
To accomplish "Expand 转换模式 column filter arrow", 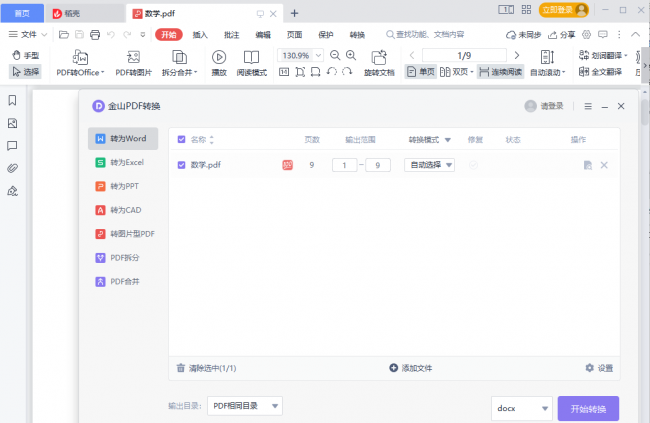I will pyautogui.click(x=448, y=140).
